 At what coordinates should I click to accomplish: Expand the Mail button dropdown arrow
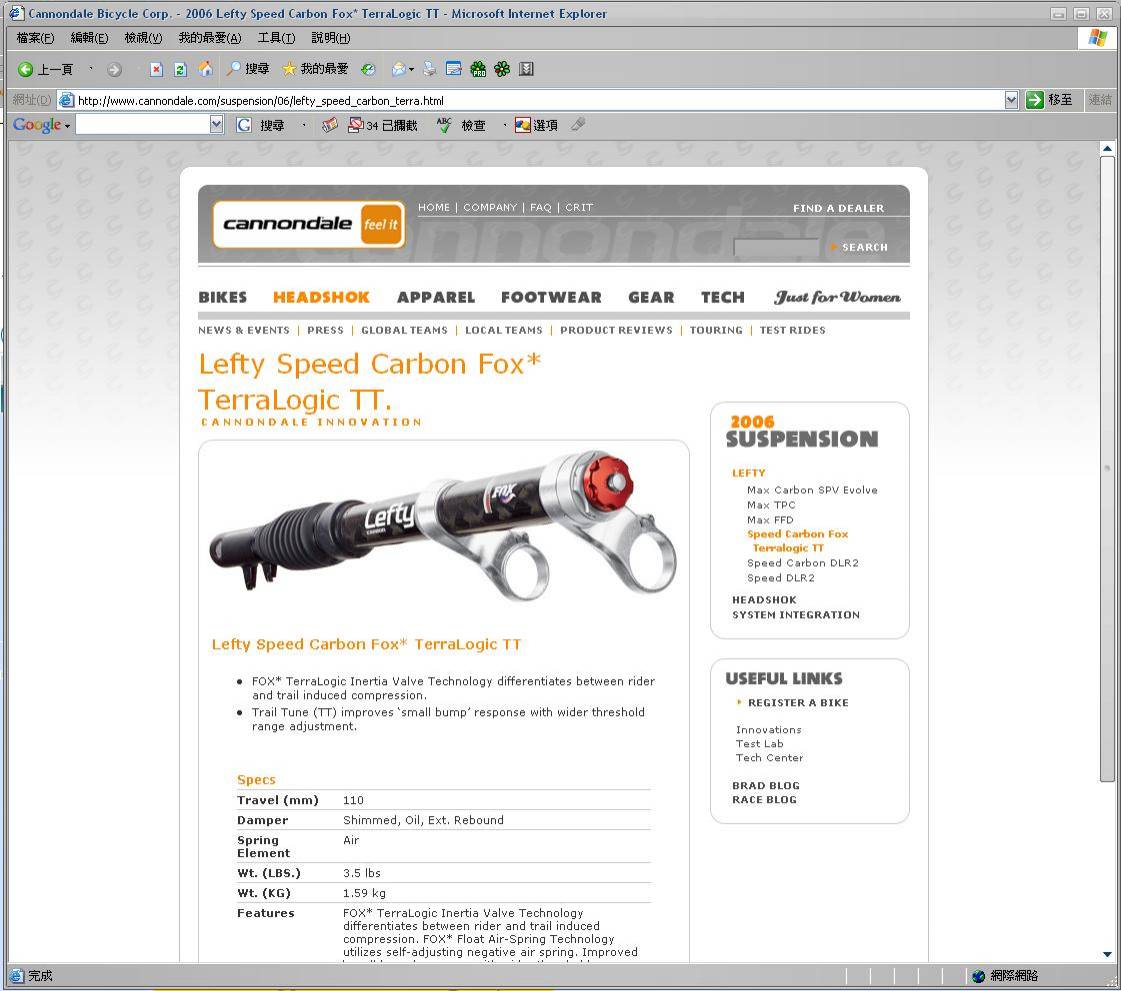411,69
